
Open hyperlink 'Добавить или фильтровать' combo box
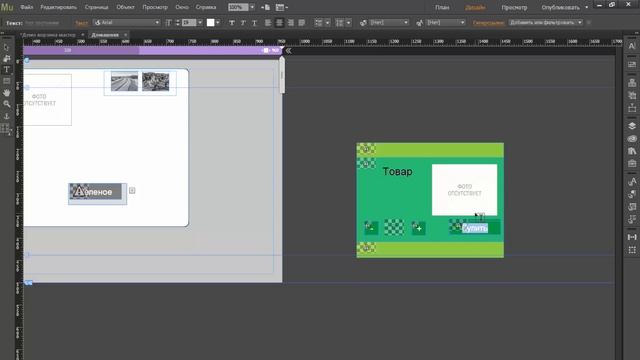(x=546, y=22)
